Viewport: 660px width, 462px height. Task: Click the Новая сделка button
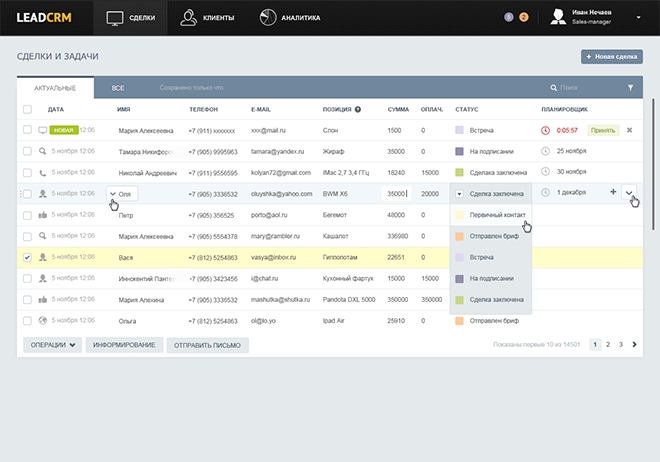[x=611, y=58]
